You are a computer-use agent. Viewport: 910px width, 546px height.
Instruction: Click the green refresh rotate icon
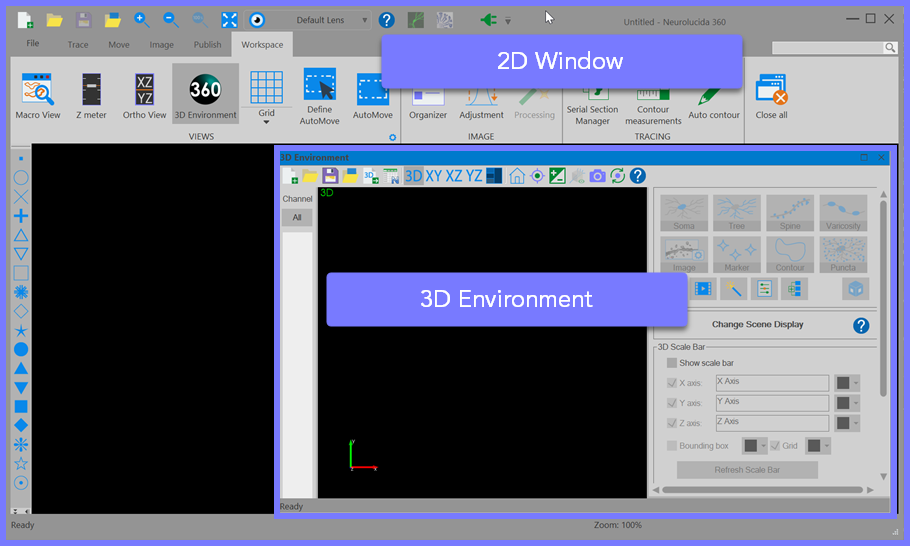pyautogui.click(x=618, y=176)
